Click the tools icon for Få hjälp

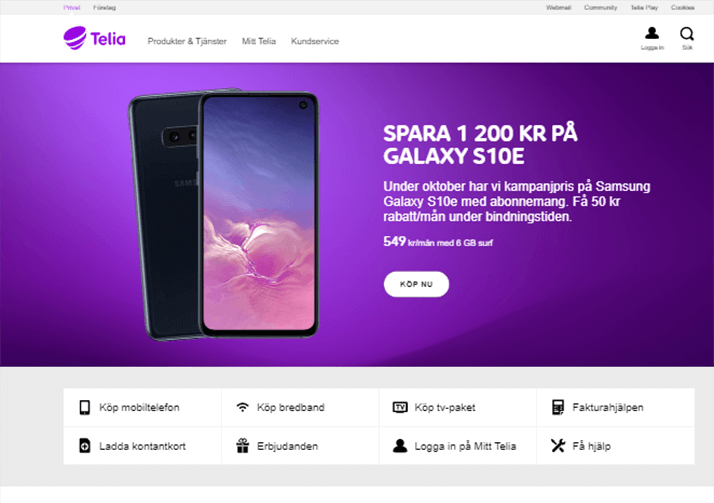(558, 446)
